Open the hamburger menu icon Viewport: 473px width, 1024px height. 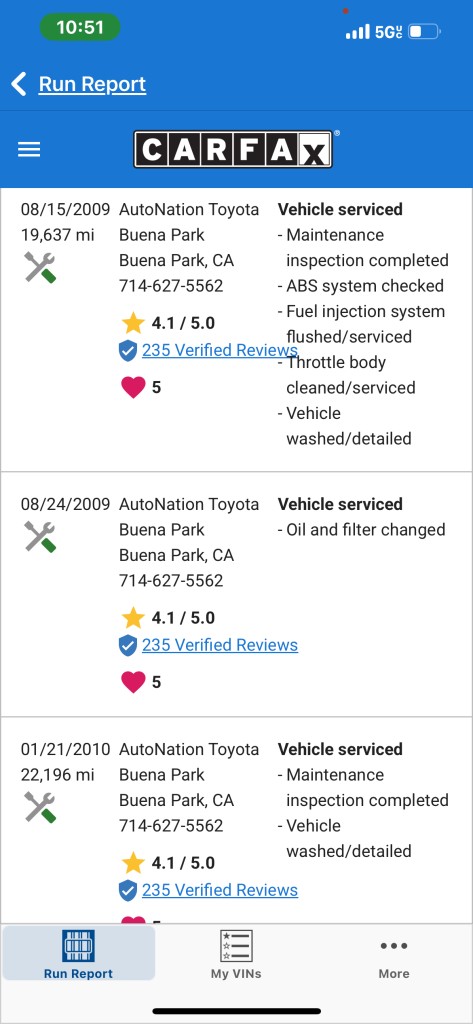pos(29,150)
